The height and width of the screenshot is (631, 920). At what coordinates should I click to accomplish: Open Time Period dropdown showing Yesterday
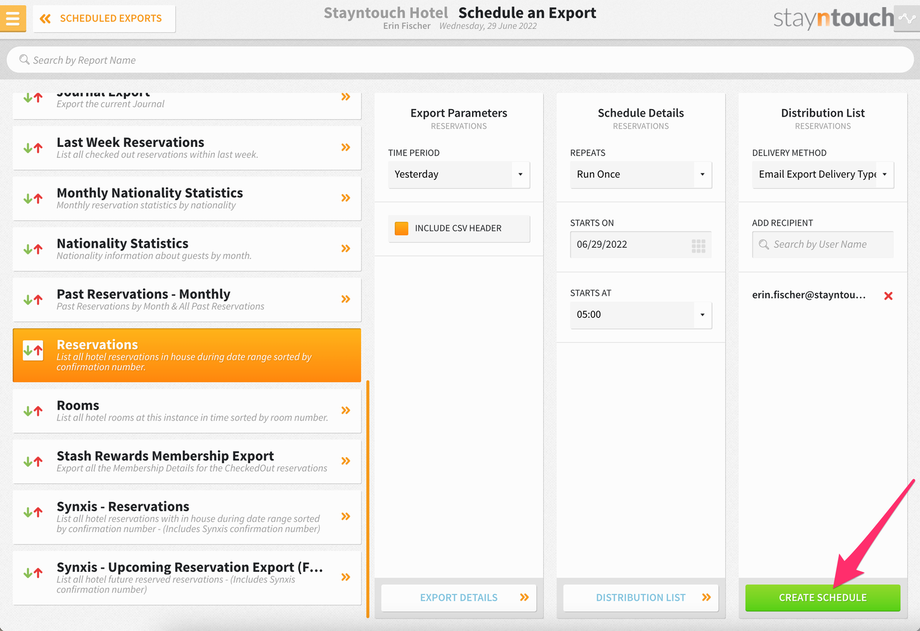[x=459, y=174]
